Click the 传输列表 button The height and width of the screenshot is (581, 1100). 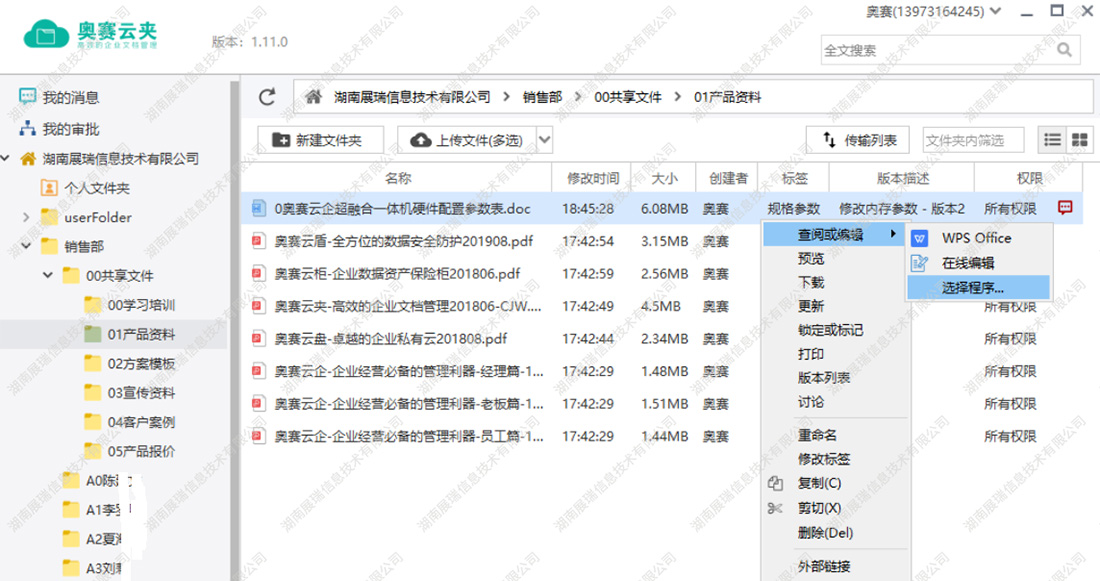858,140
